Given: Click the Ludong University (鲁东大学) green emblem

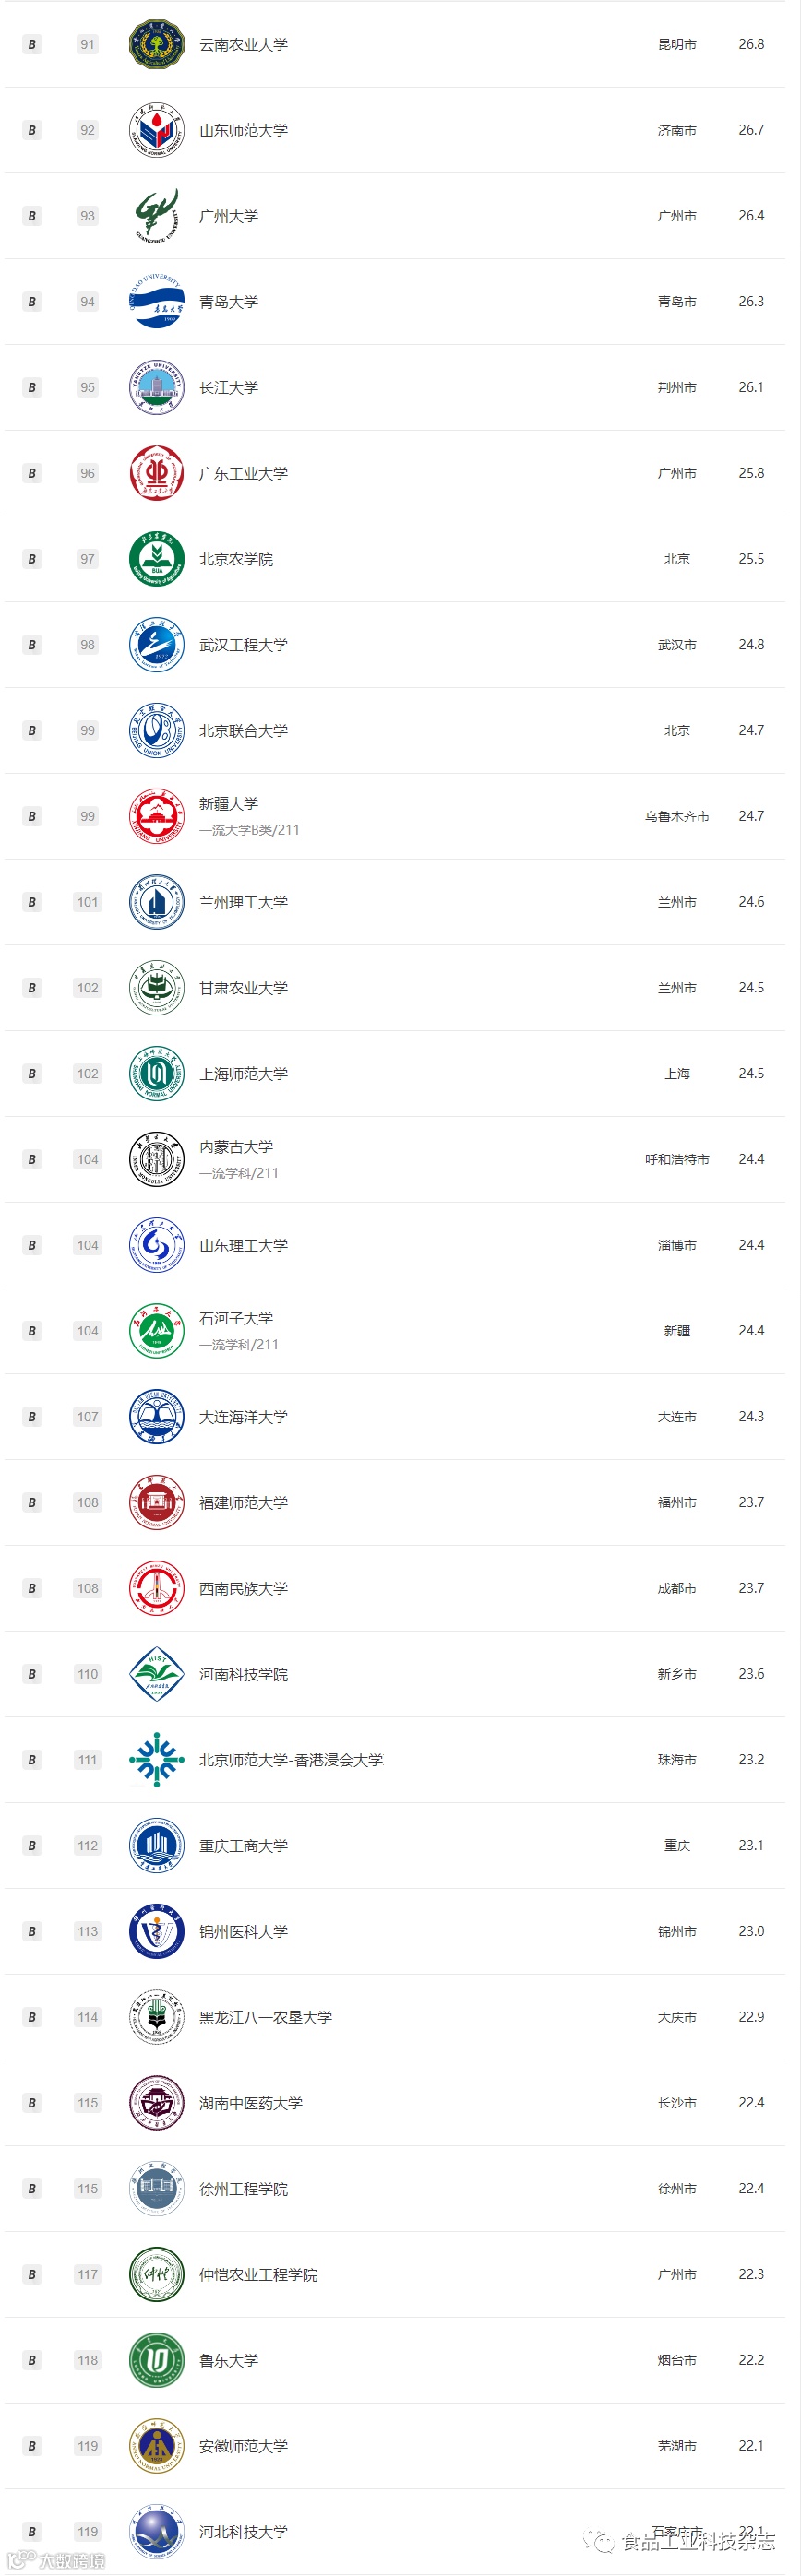Looking at the screenshot, I should tap(157, 2359).
